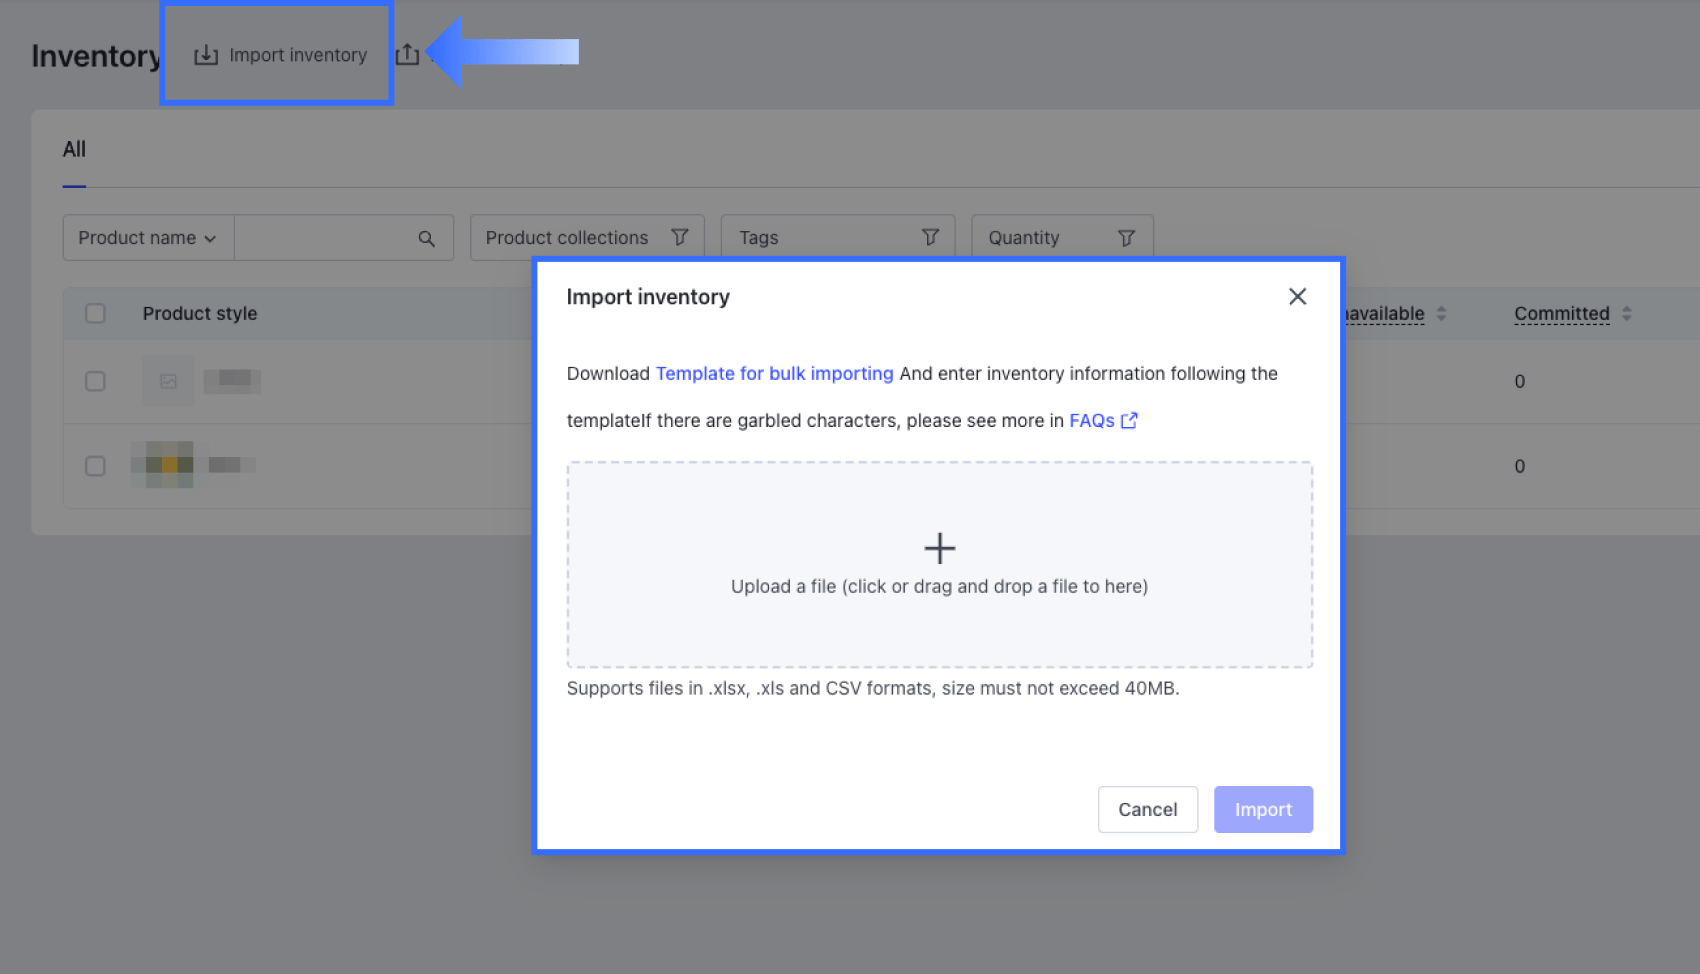Click the Import button
Viewport: 1700px width, 974px height.
1263,809
